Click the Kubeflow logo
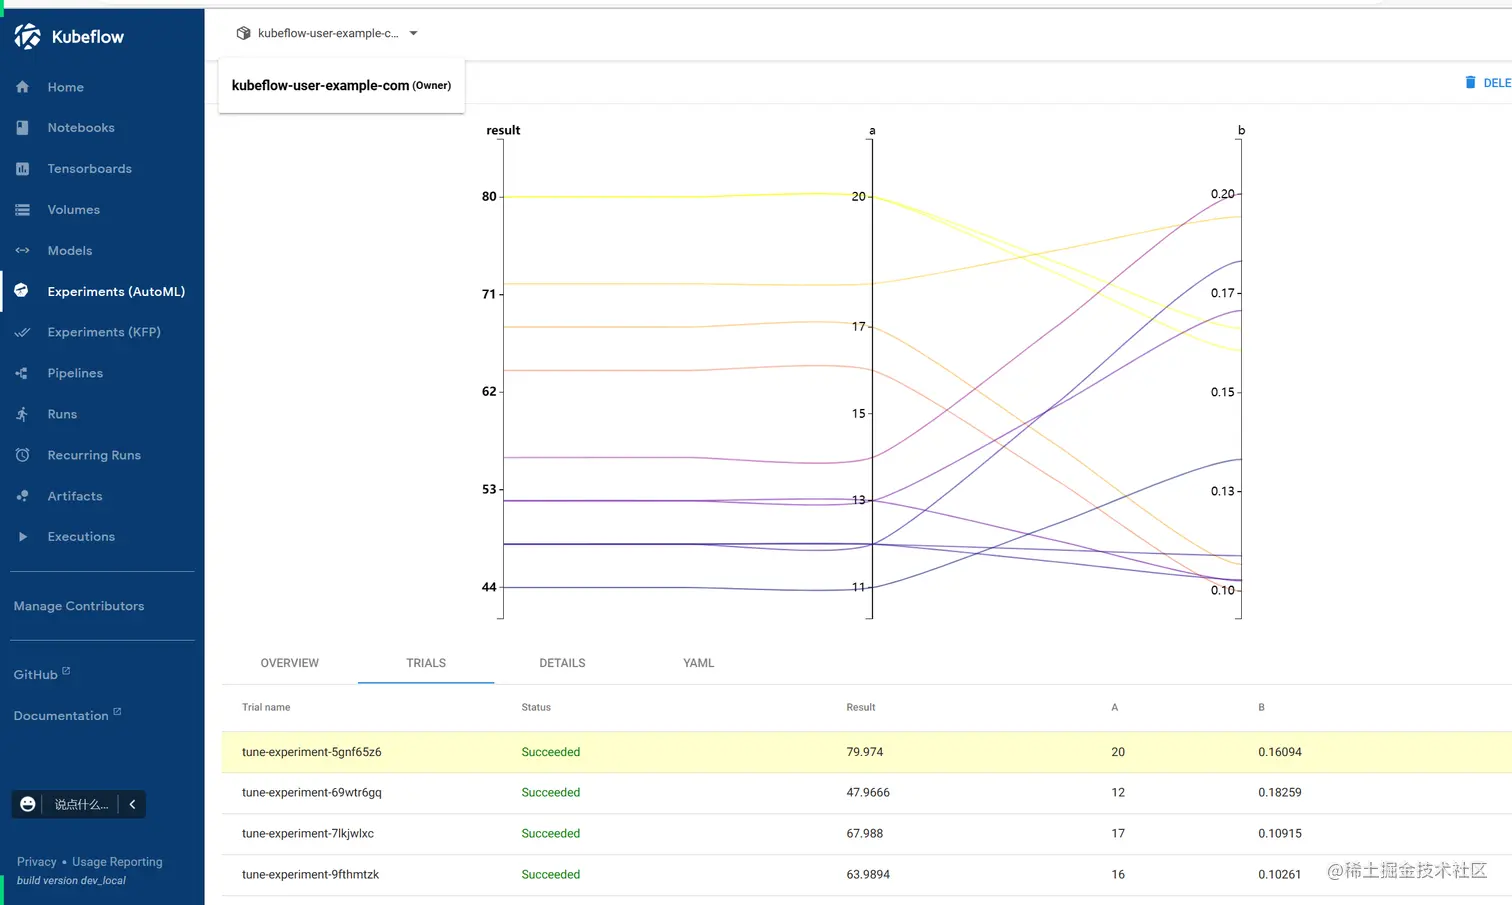The height and width of the screenshot is (905, 1512). coord(28,37)
